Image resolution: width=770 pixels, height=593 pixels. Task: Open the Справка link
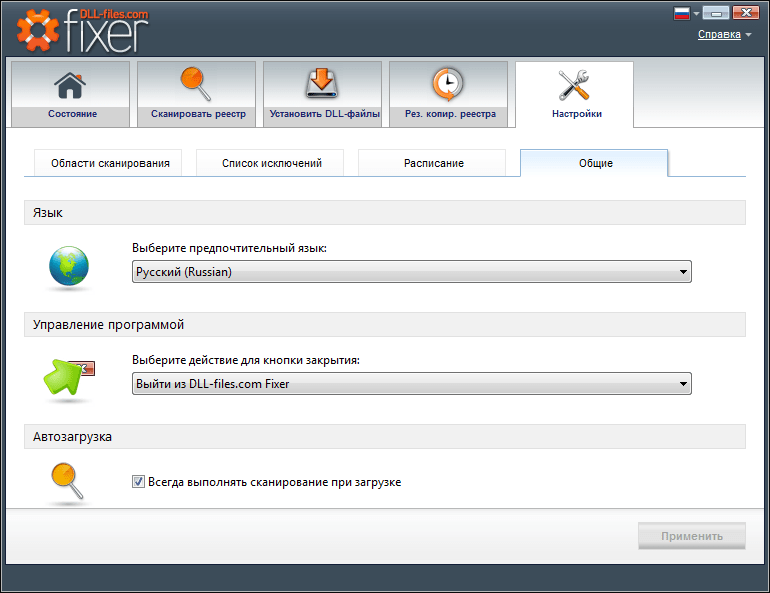pos(719,34)
